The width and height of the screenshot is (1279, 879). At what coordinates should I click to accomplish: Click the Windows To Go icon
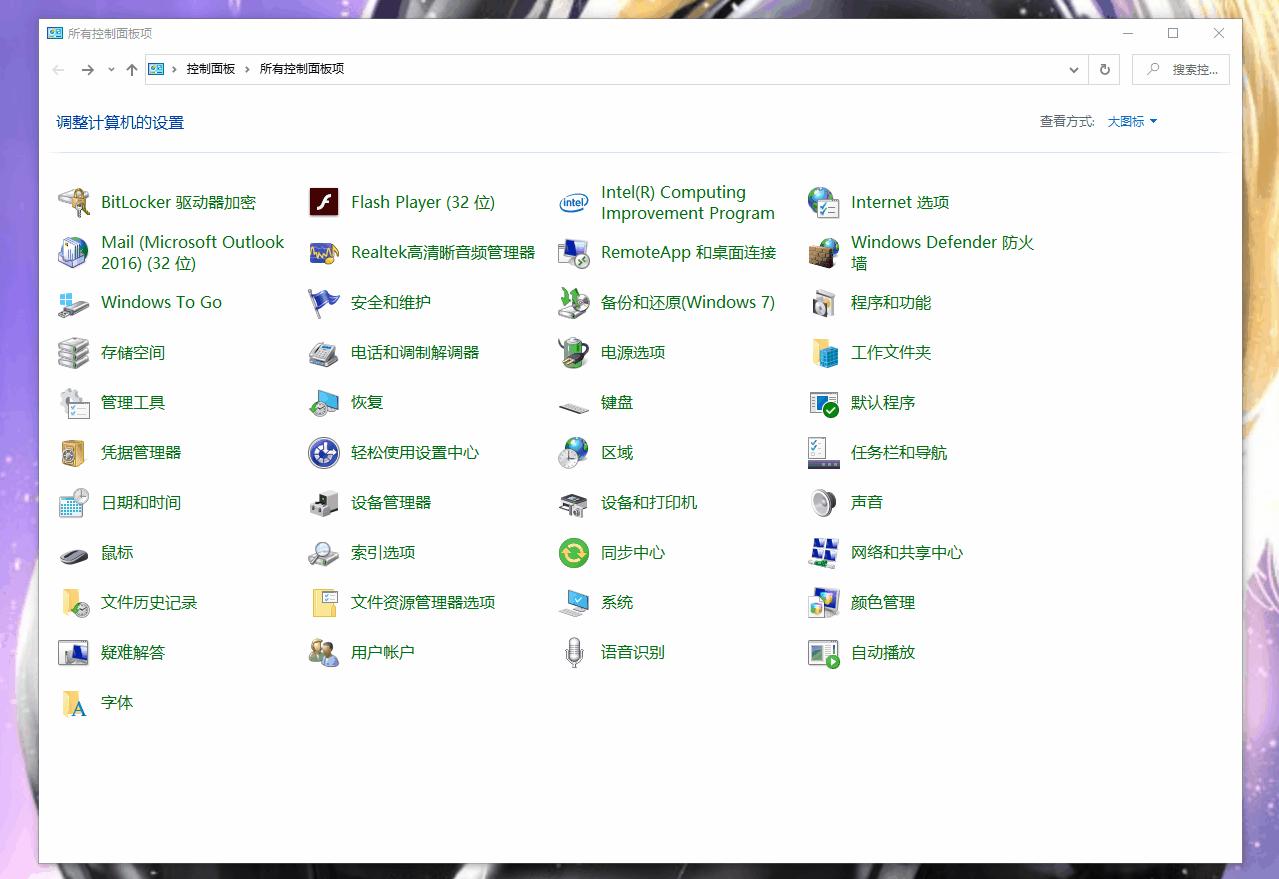74,303
